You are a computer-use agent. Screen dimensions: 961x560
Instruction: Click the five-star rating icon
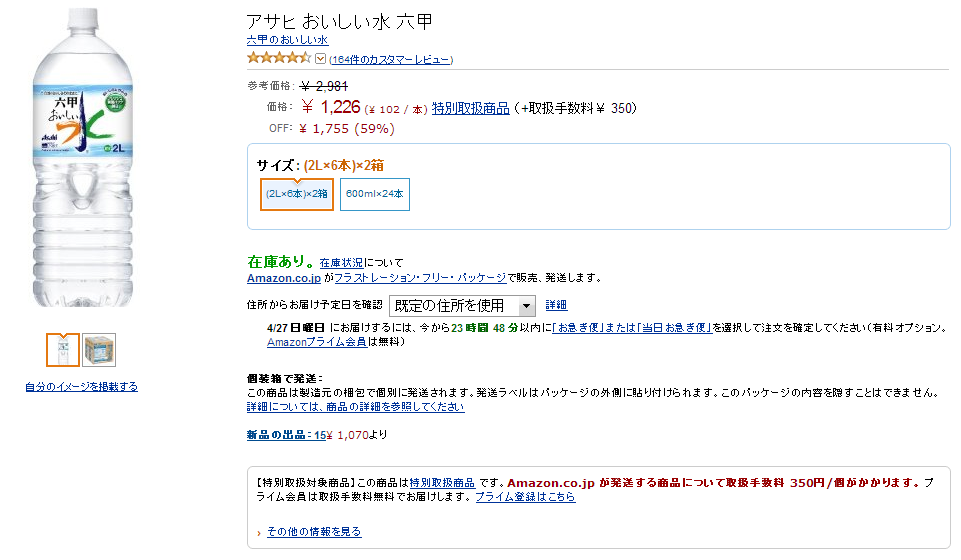279,58
